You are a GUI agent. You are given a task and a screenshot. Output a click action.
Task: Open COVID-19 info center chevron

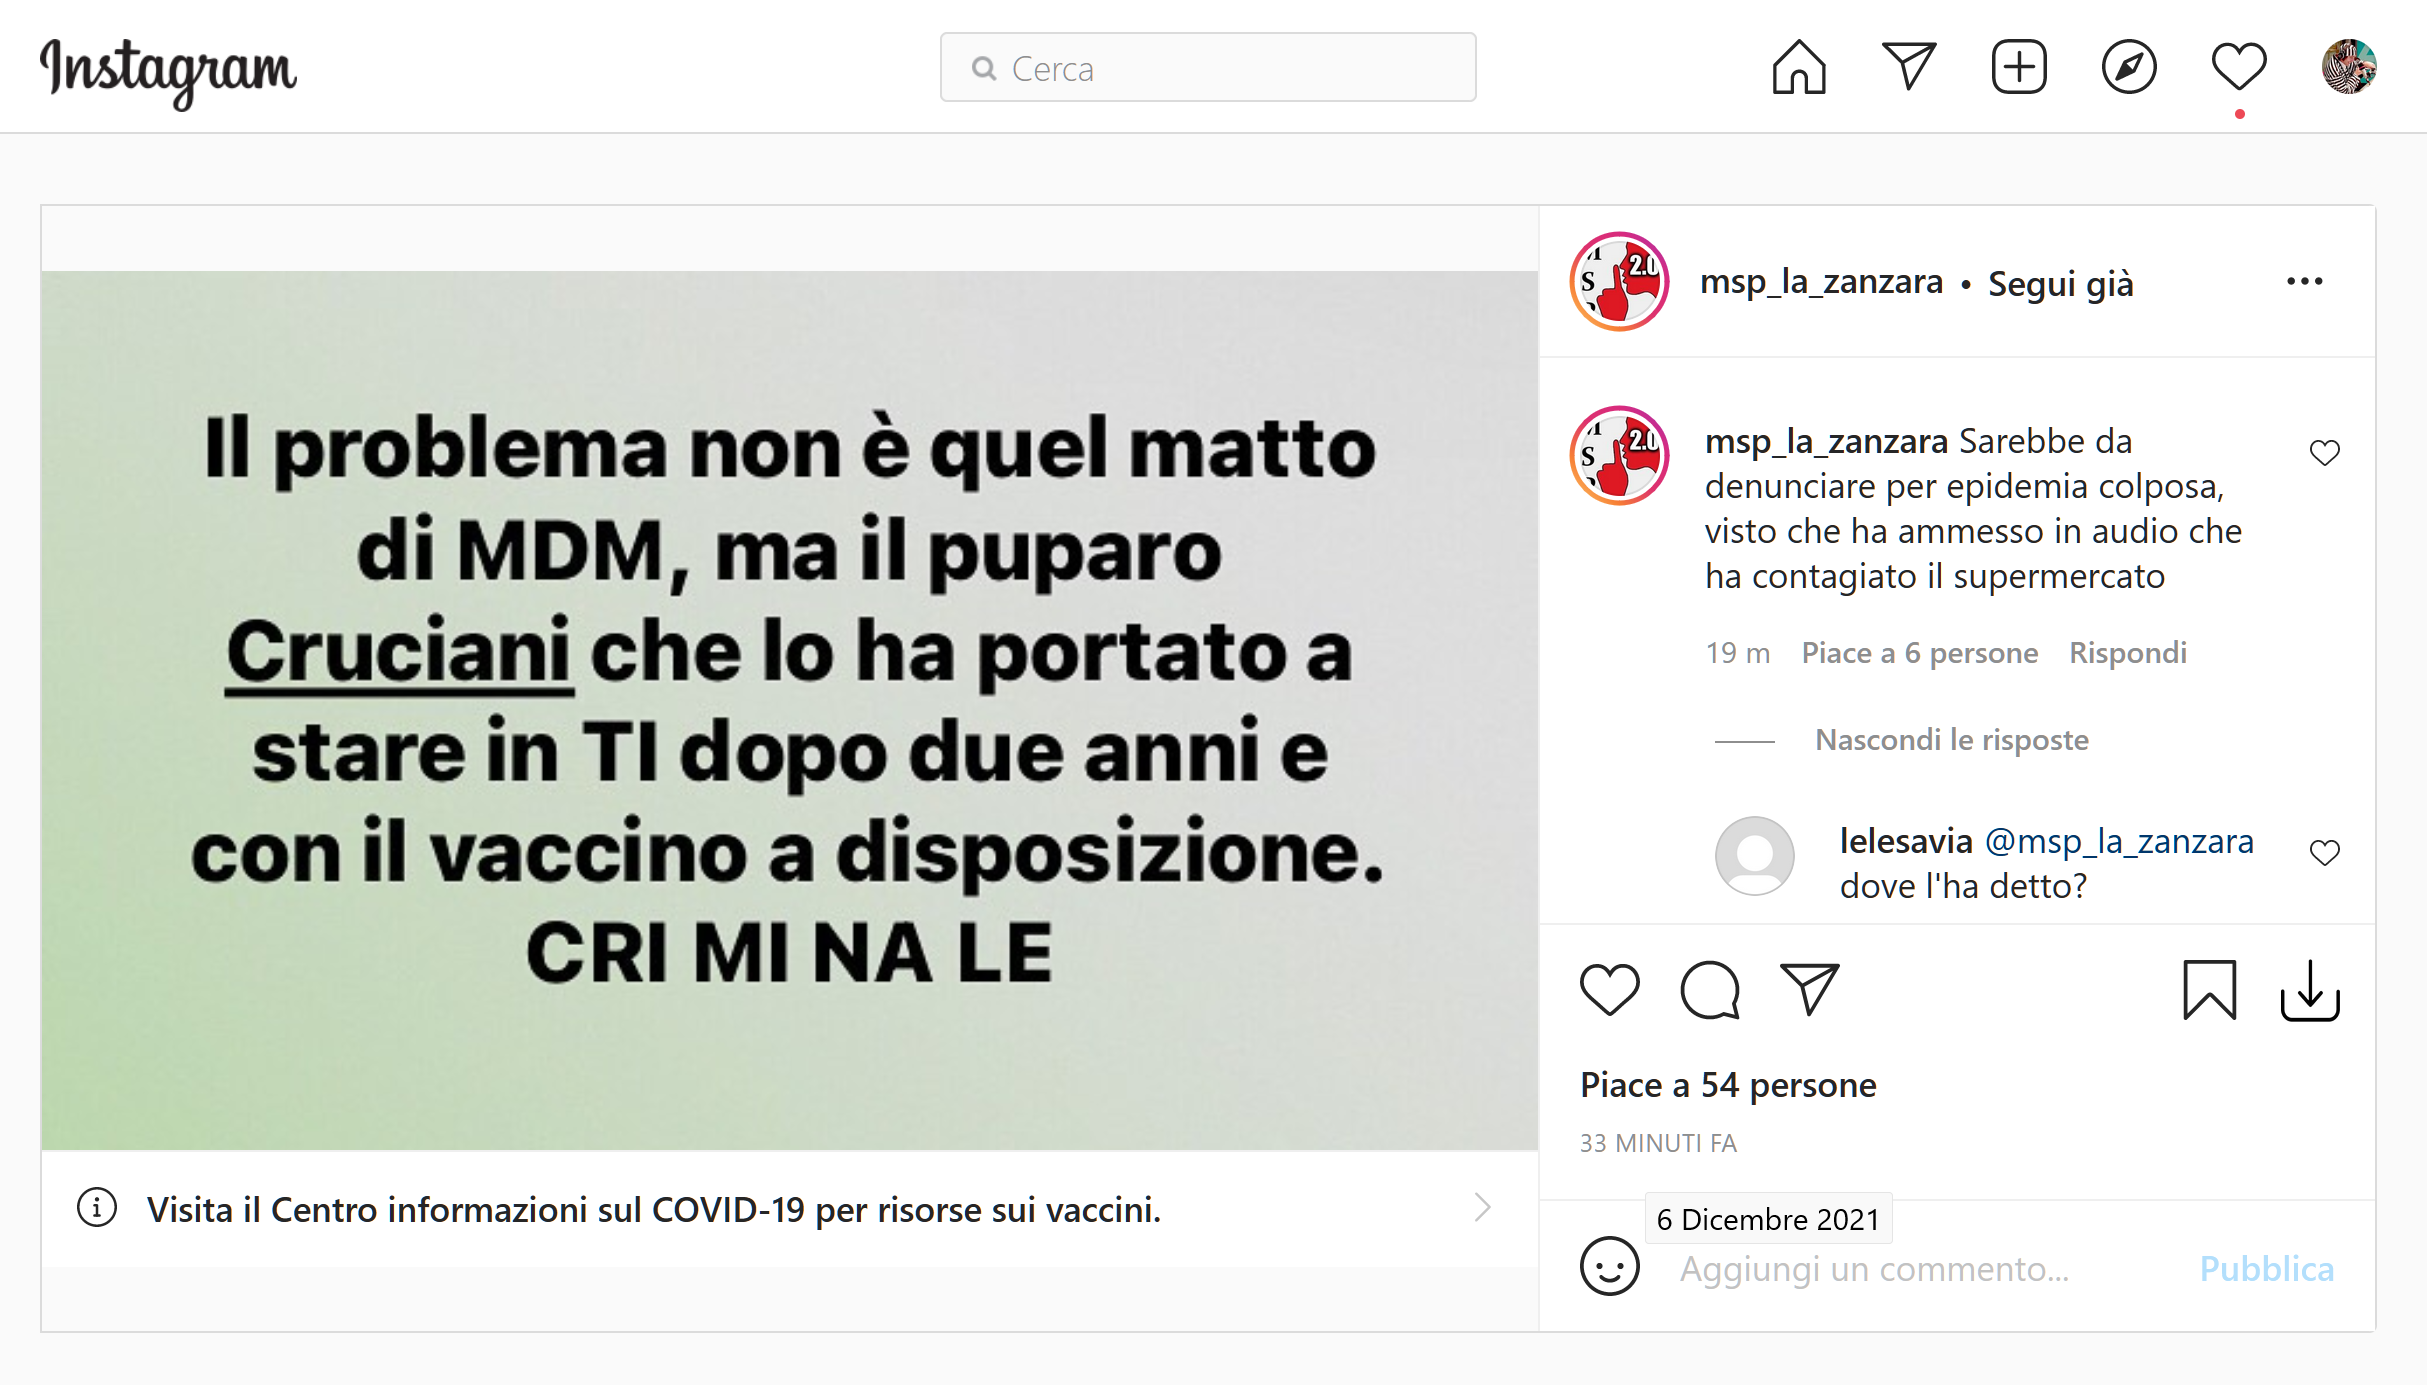pos(1483,1208)
